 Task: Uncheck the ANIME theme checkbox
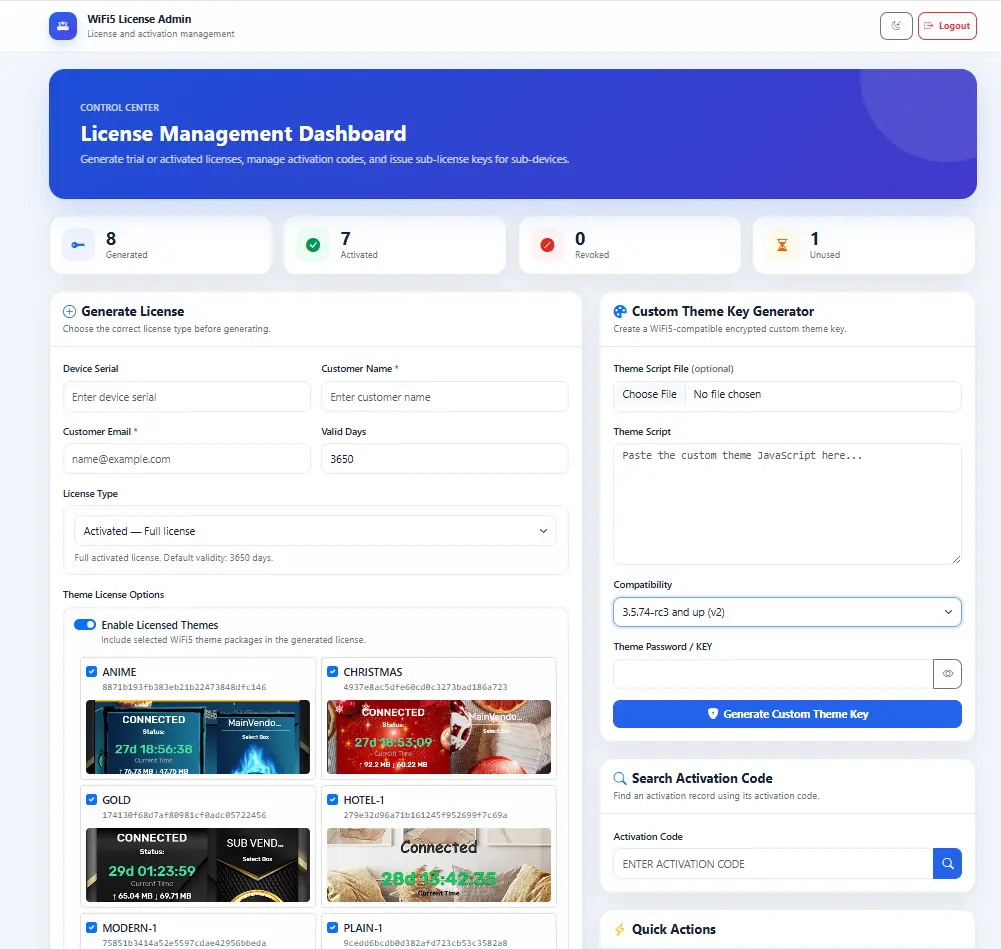click(x=91, y=671)
